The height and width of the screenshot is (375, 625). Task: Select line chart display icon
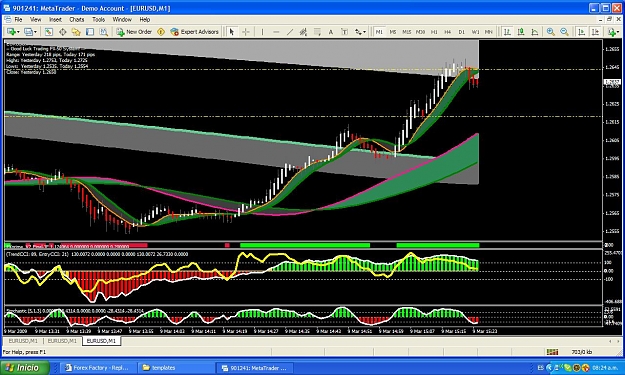click(535, 32)
